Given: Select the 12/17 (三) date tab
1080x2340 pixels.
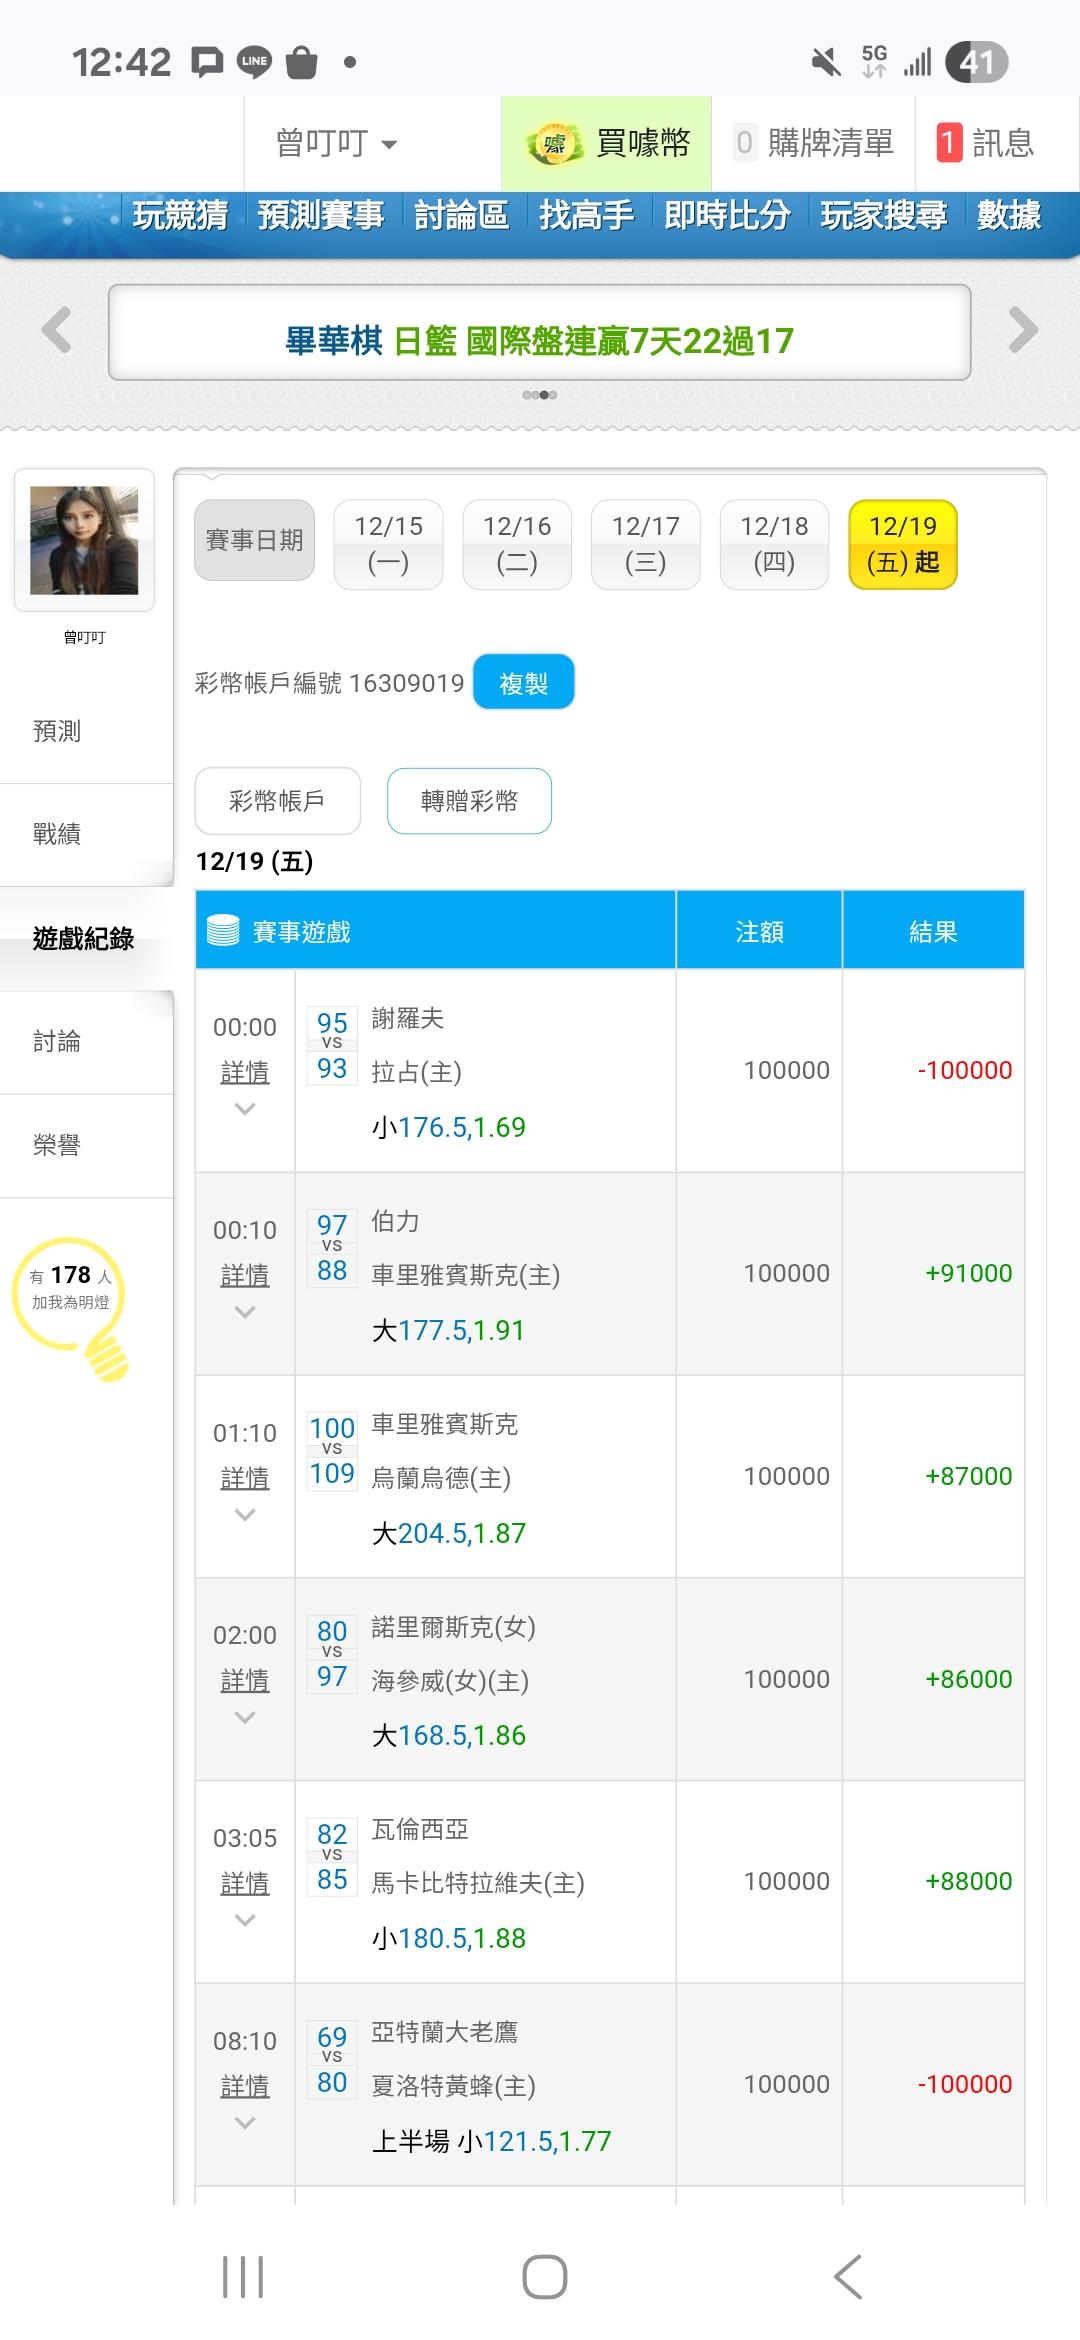Looking at the screenshot, I should click(645, 544).
